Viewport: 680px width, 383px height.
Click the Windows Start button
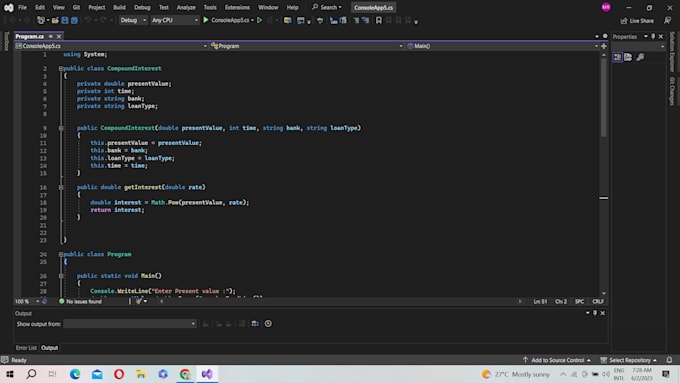pos(10,374)
